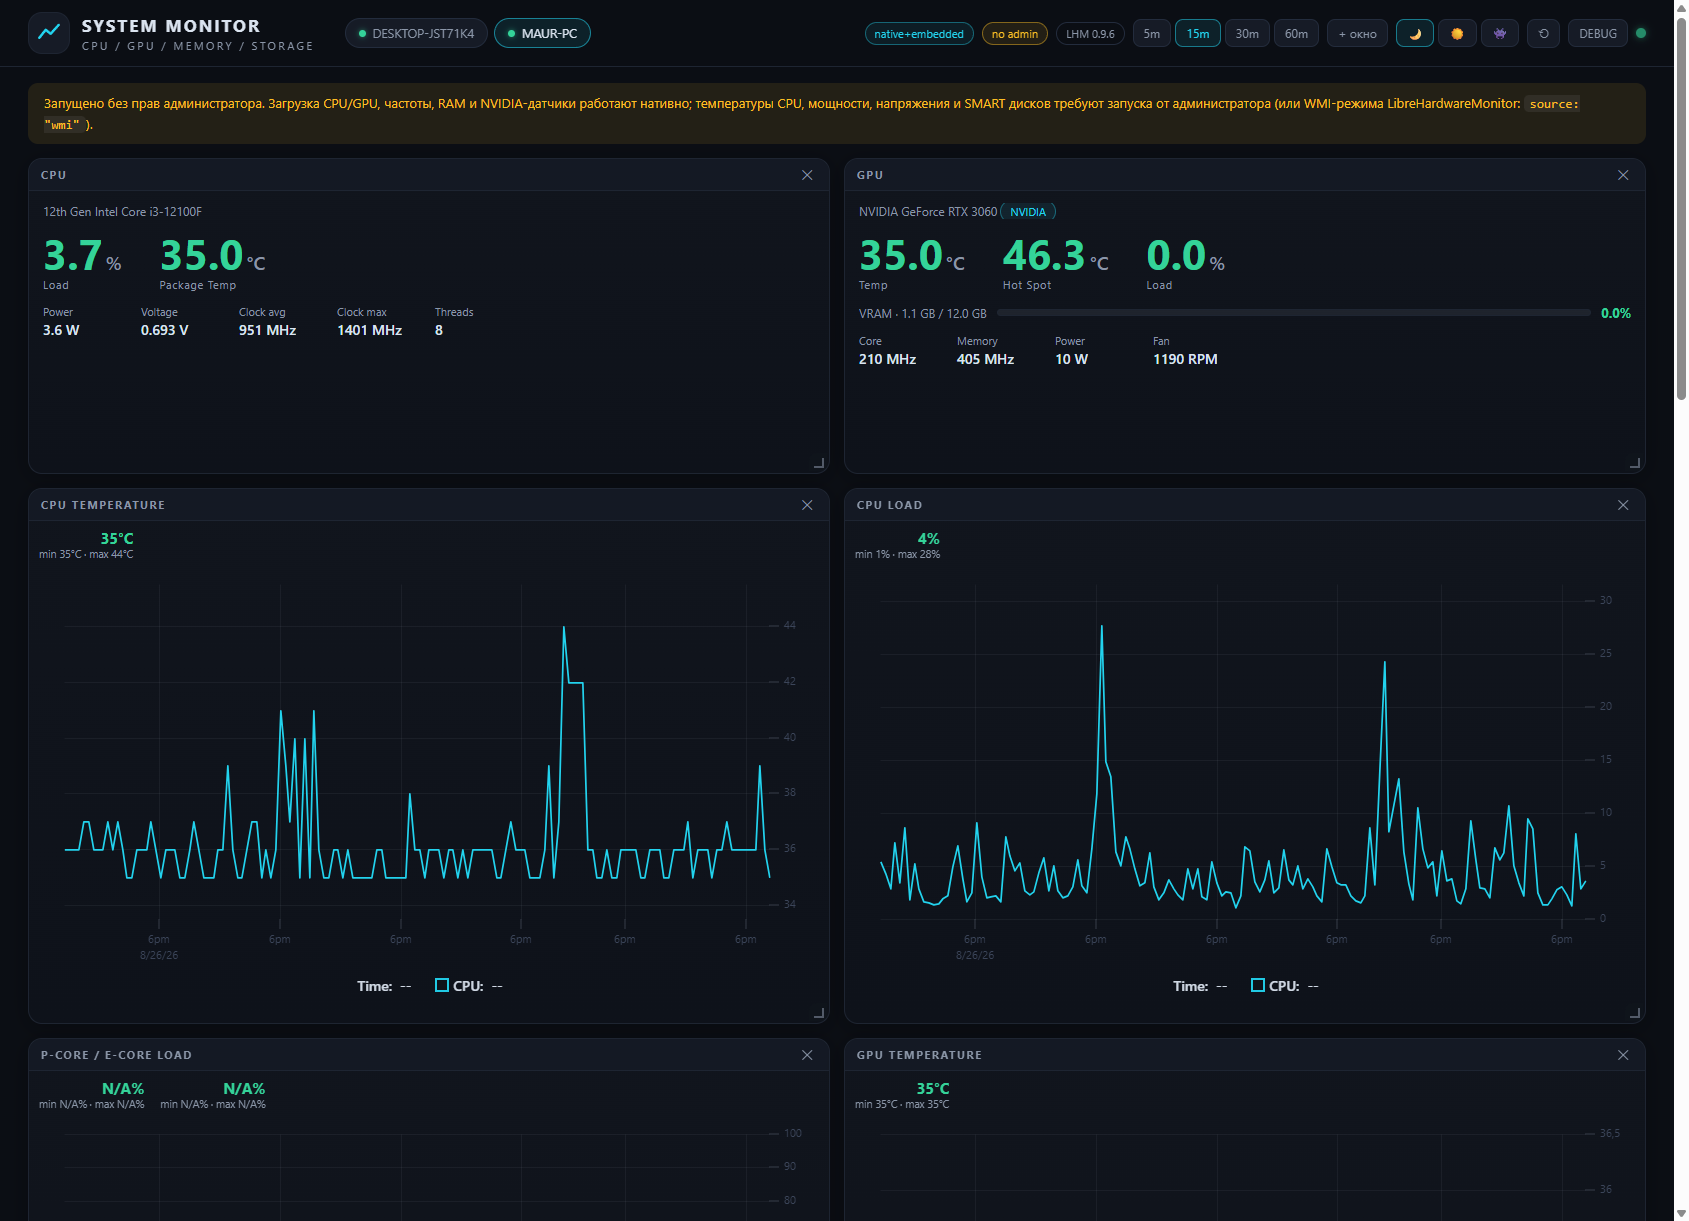Close the P-Core / E-Core Load panel
This screenshot has width=1689, height=1221.
(x=807, y=1055)
